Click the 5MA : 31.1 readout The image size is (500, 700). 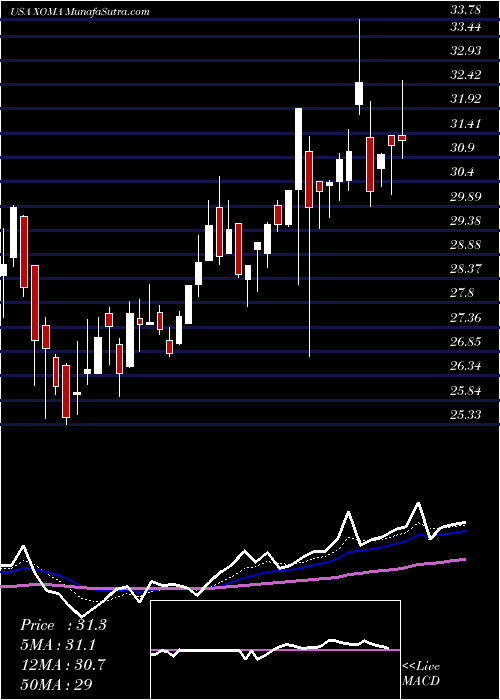[x=58, y=645]
